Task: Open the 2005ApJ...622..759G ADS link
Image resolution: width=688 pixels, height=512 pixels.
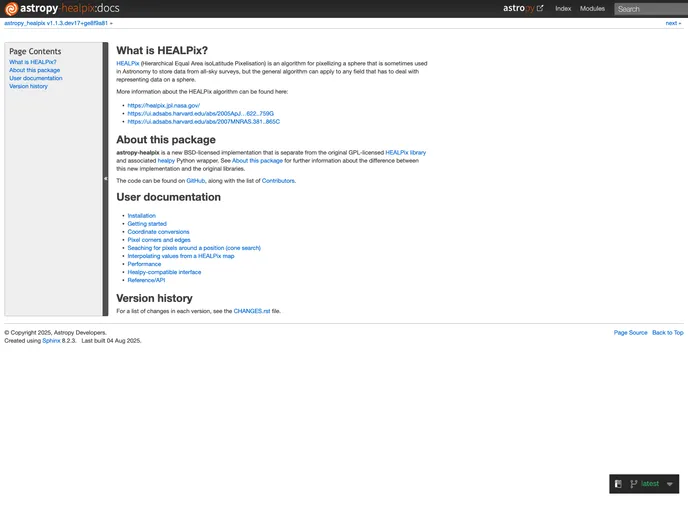Action: [201, 114]
